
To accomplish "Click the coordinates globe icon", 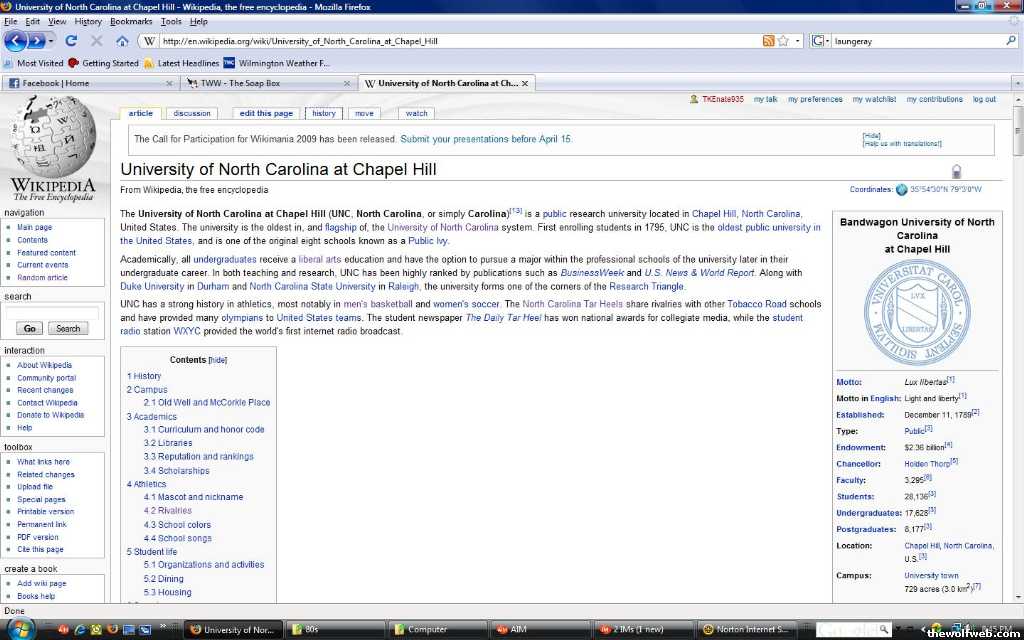I will pyautogui.click(x=902, y=189).
